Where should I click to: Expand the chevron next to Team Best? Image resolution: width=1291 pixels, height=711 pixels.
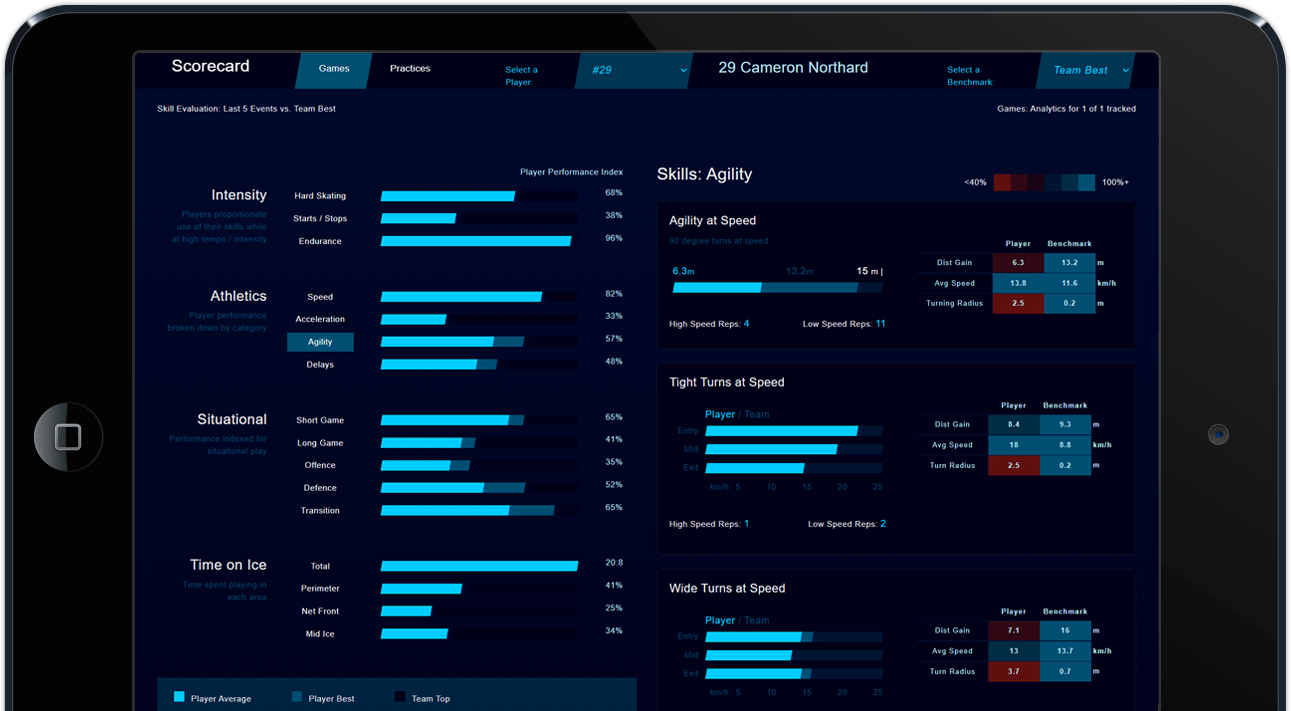(x=1127, y=70)
